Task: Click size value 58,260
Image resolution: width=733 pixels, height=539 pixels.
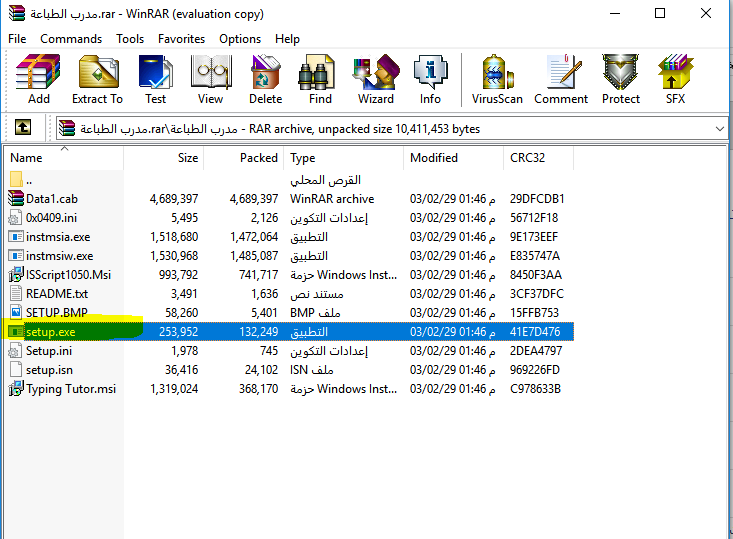Action: (x=181, y=313)
